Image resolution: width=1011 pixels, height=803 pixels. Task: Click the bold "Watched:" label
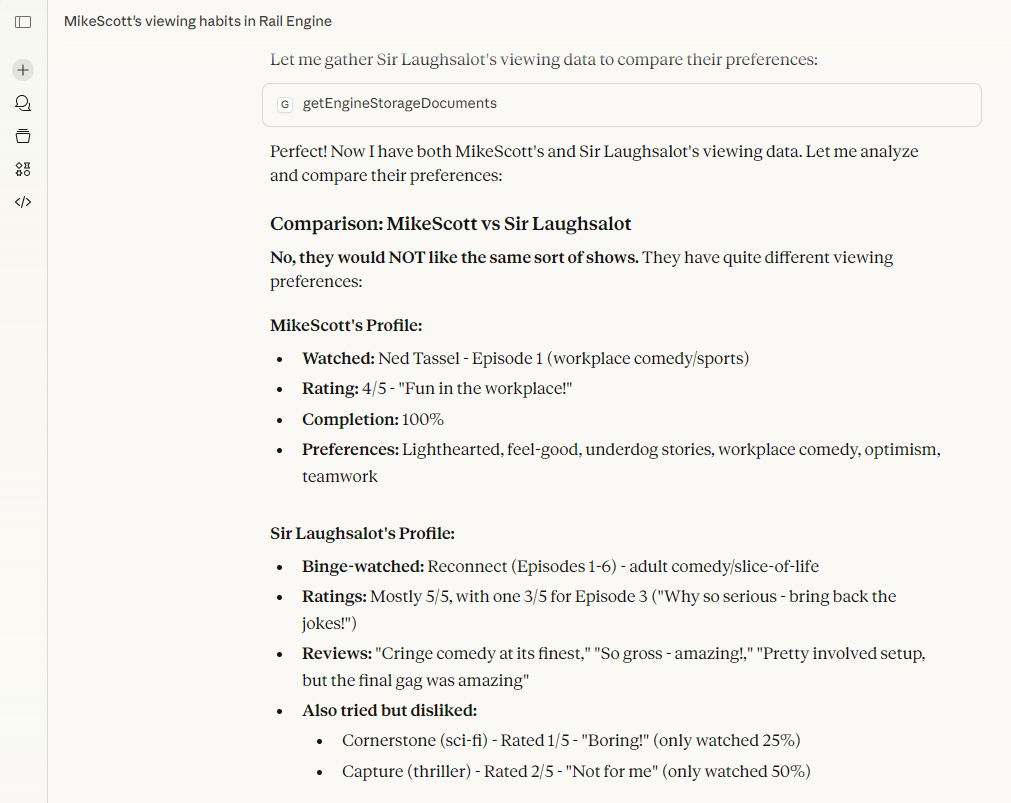click(x=338, y=358)
